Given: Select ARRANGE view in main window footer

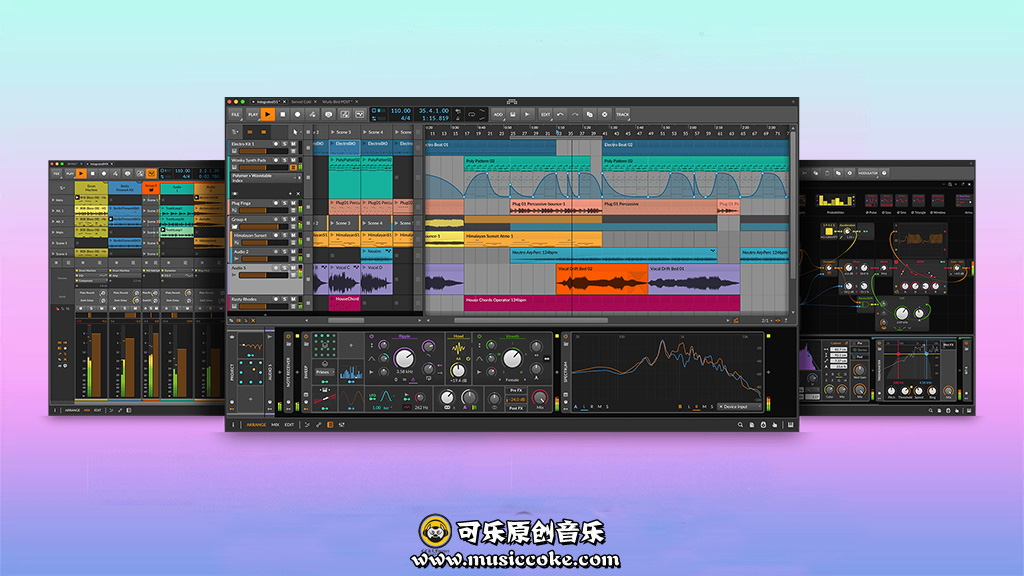Looking at the screenshot, I should coord(256,425).
